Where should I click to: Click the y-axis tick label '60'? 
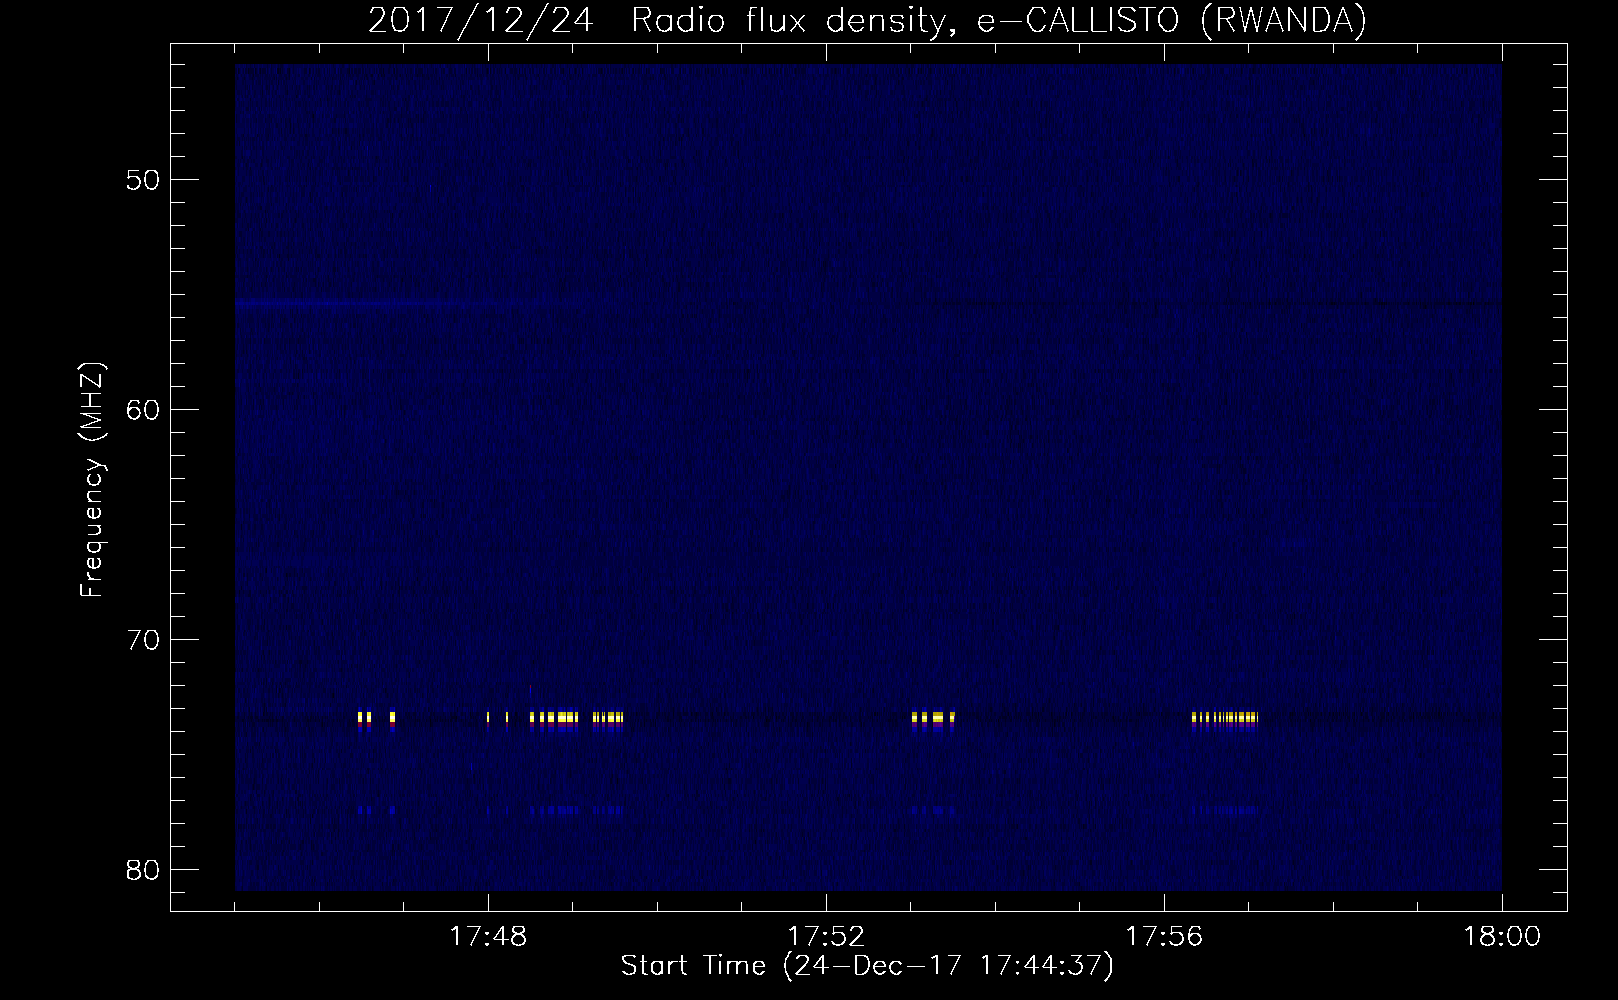coord(143,410)
